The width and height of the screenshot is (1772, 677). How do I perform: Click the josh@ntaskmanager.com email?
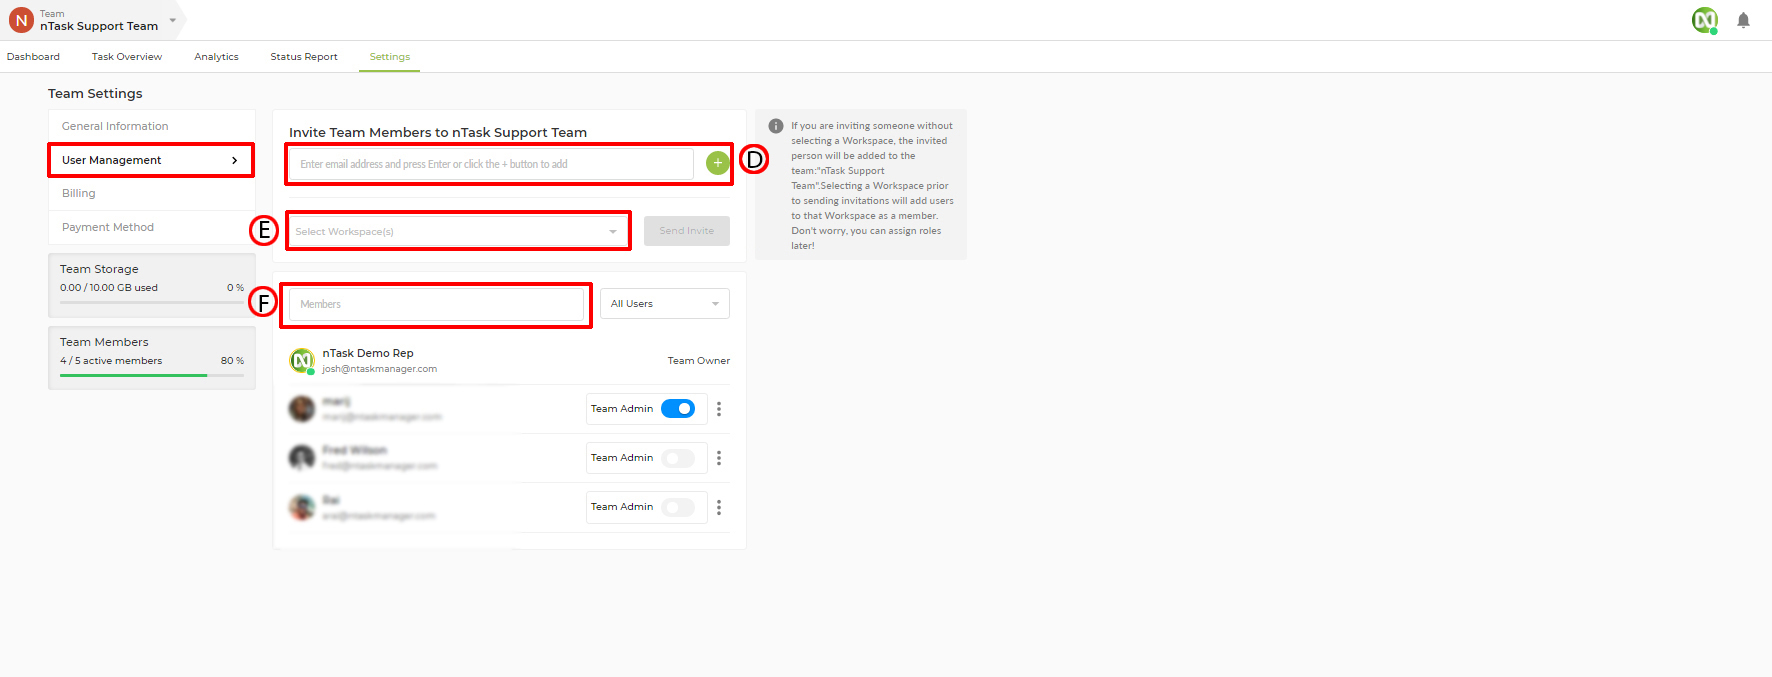coord(380,369)
